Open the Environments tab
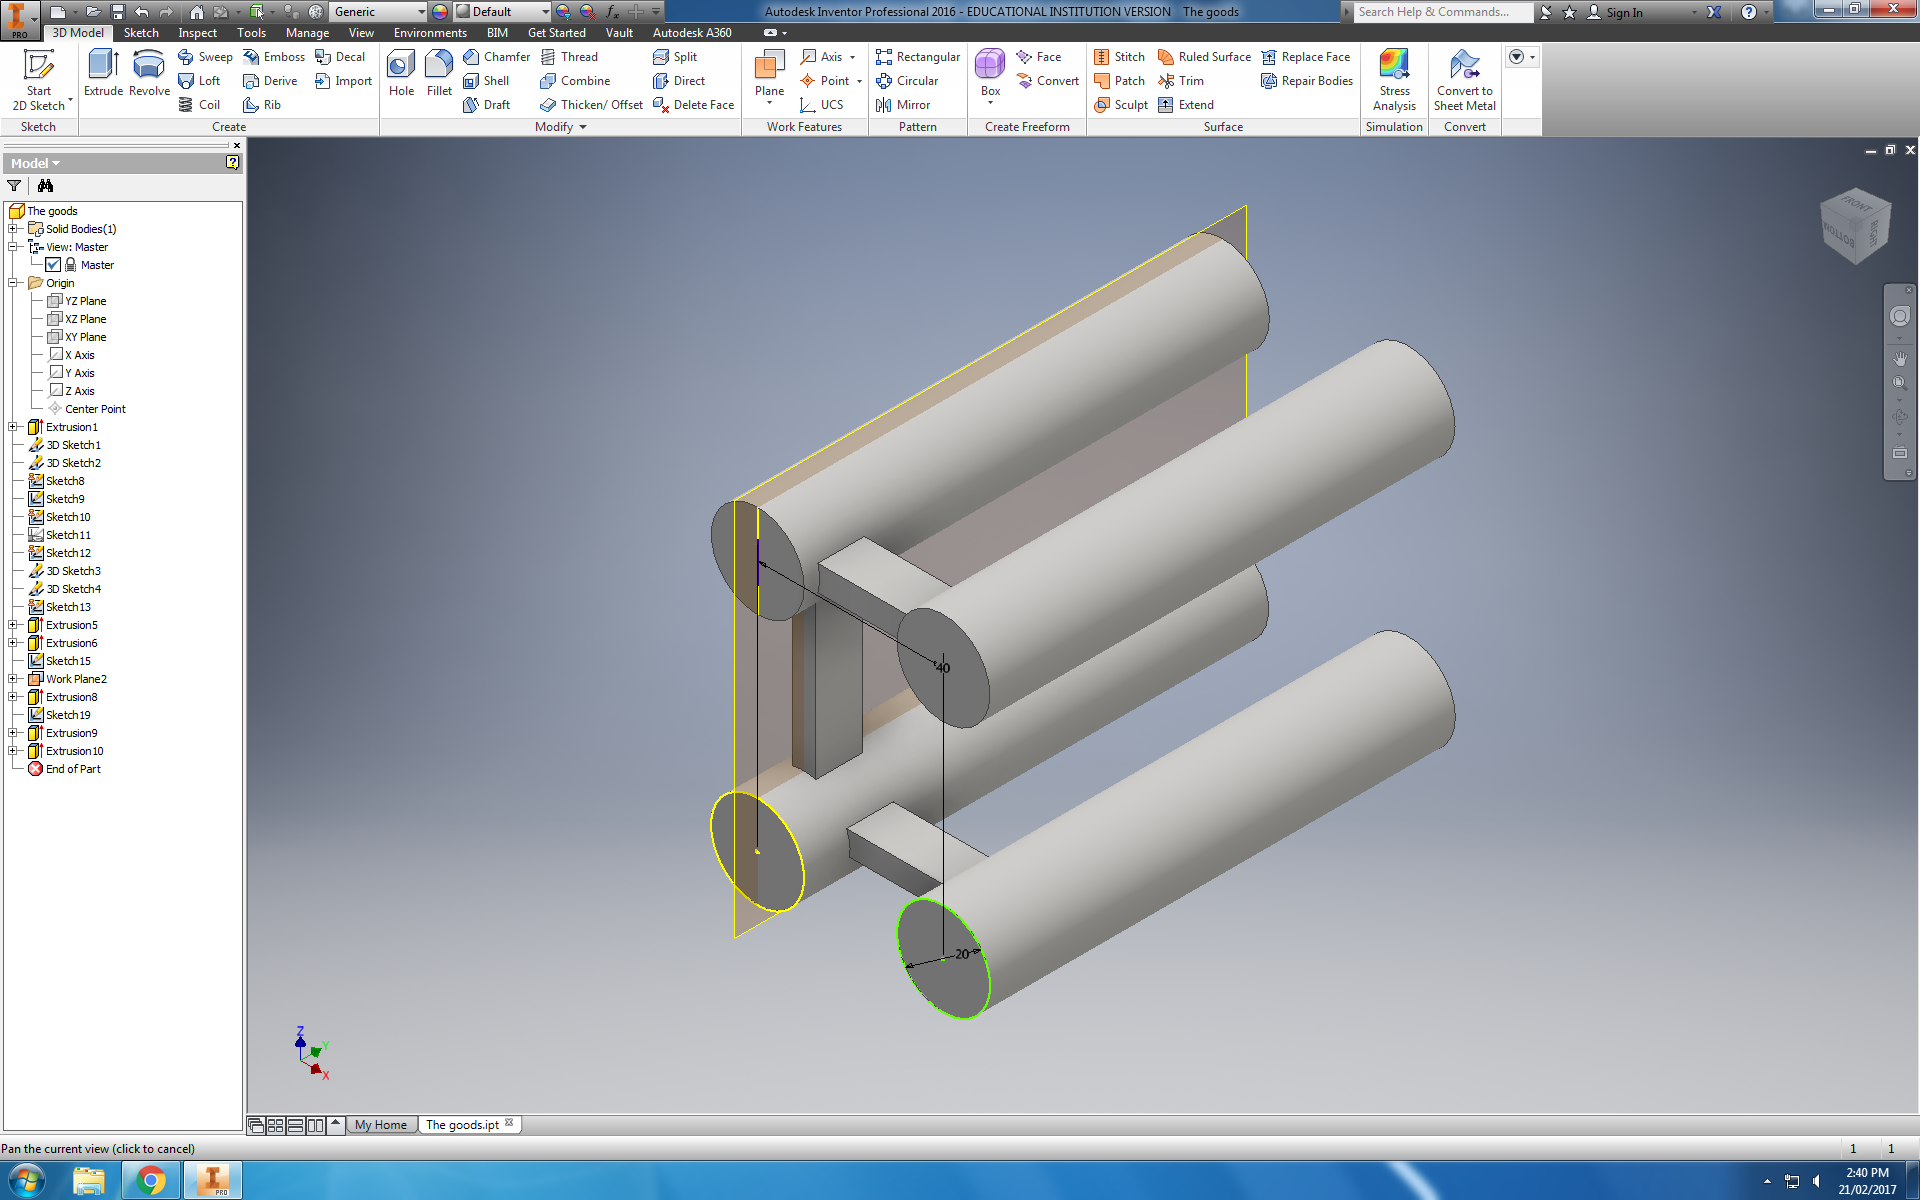The width and height of the screenshot is (1920, 1200). 430,33
